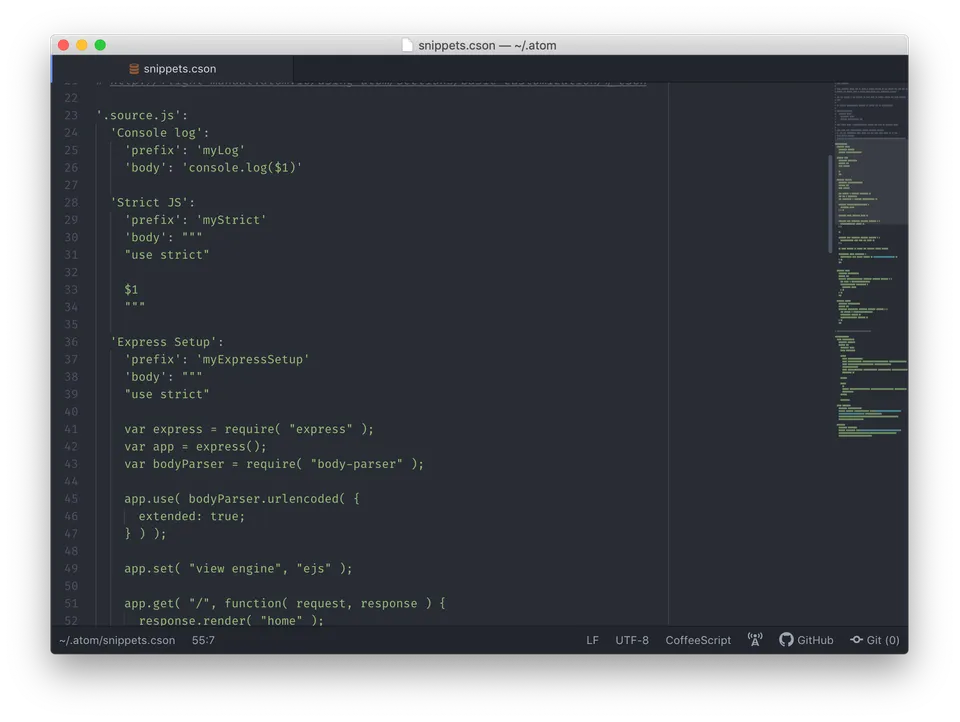This screenshot has width=960, height=722.
Task: Click the 55:7 cursor position indicator
Action: coord(203,640)
